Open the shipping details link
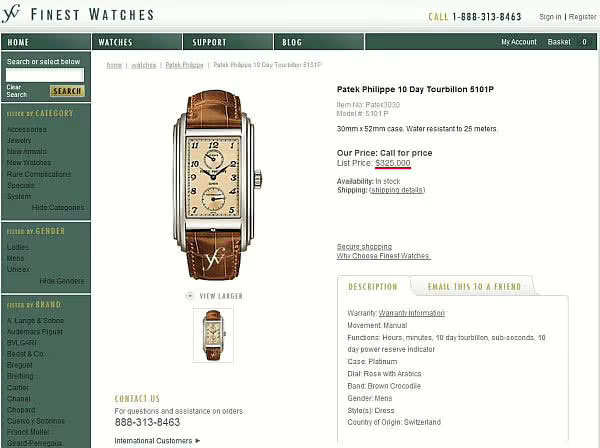 (397, 190)
